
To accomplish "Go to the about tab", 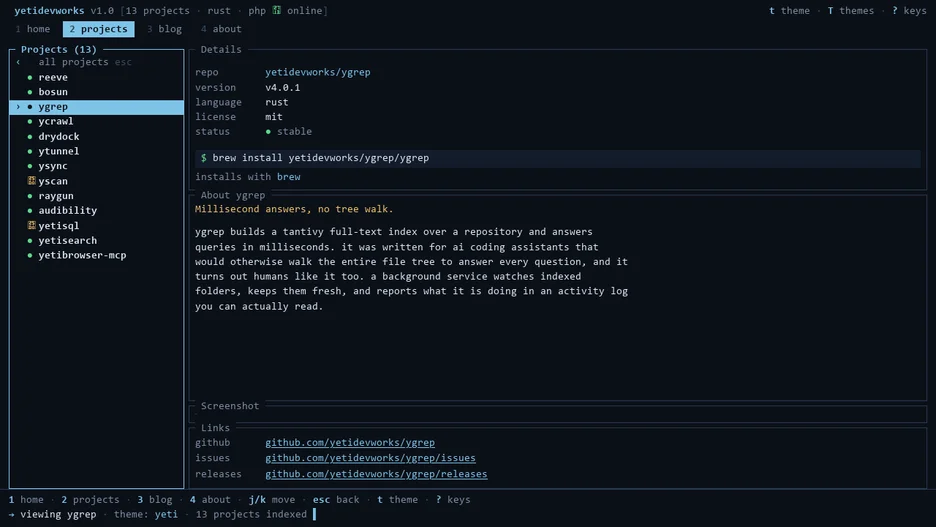I will tap(221, 29).
